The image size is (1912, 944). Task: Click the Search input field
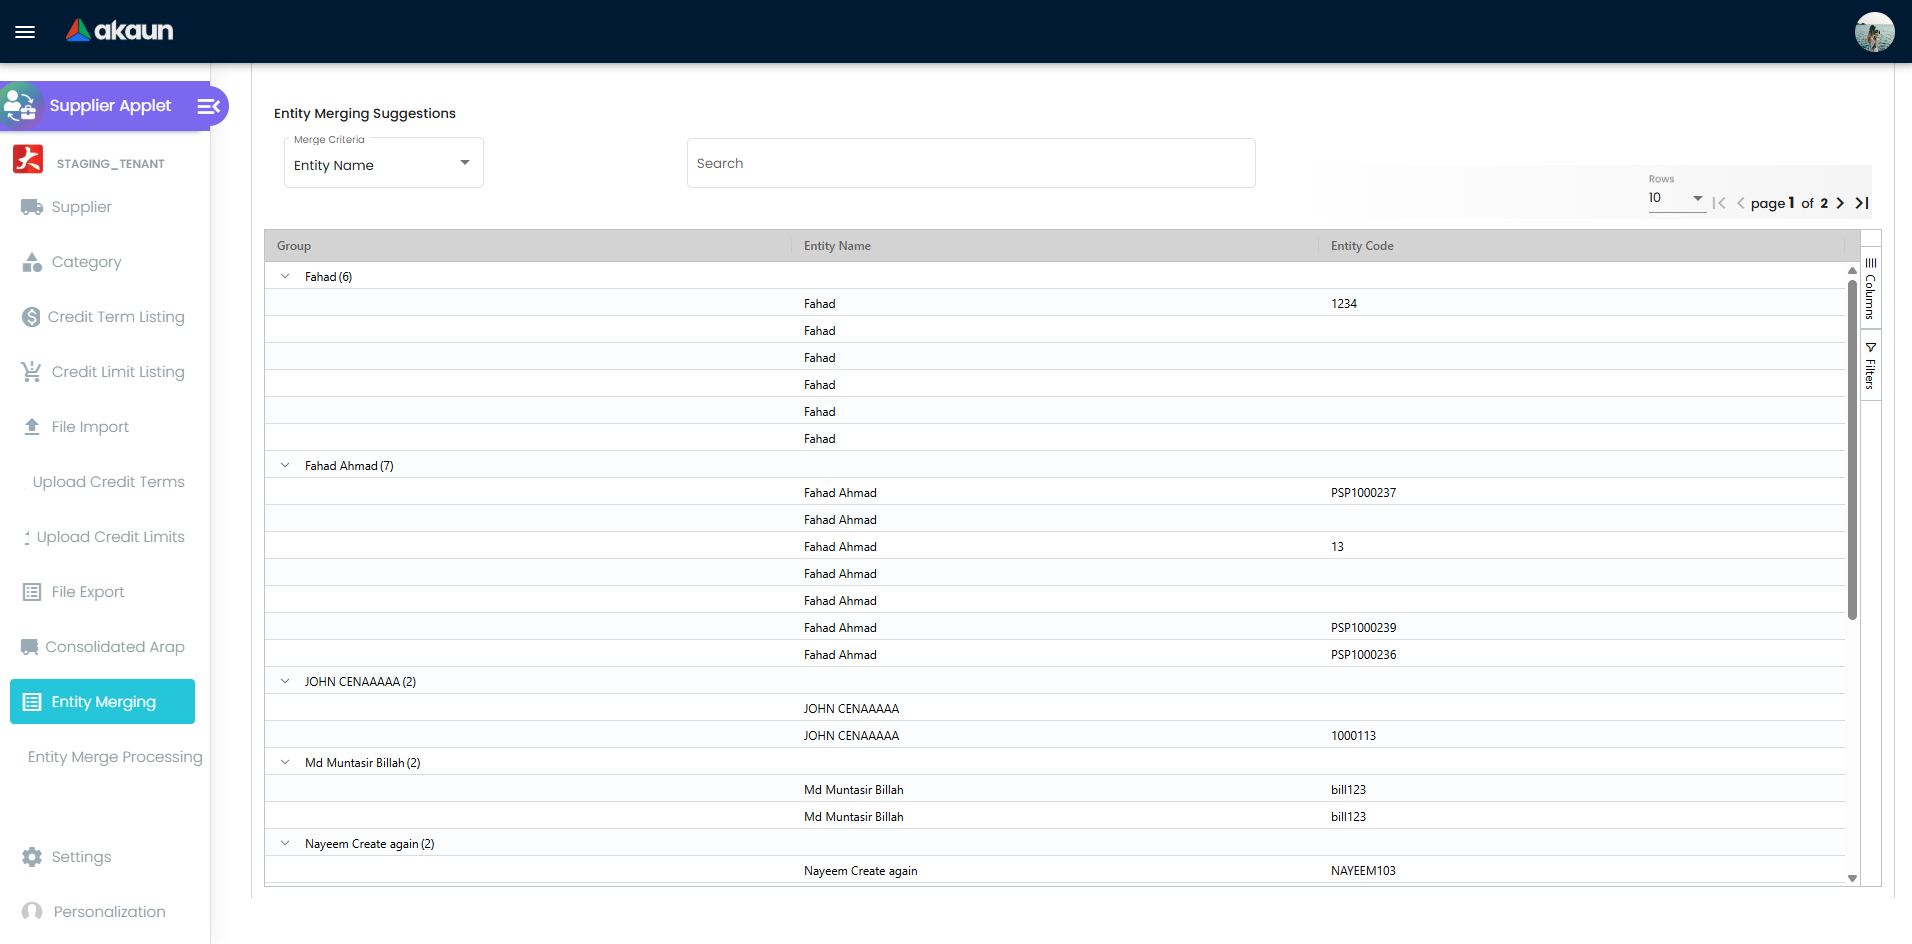click(970, 163)
